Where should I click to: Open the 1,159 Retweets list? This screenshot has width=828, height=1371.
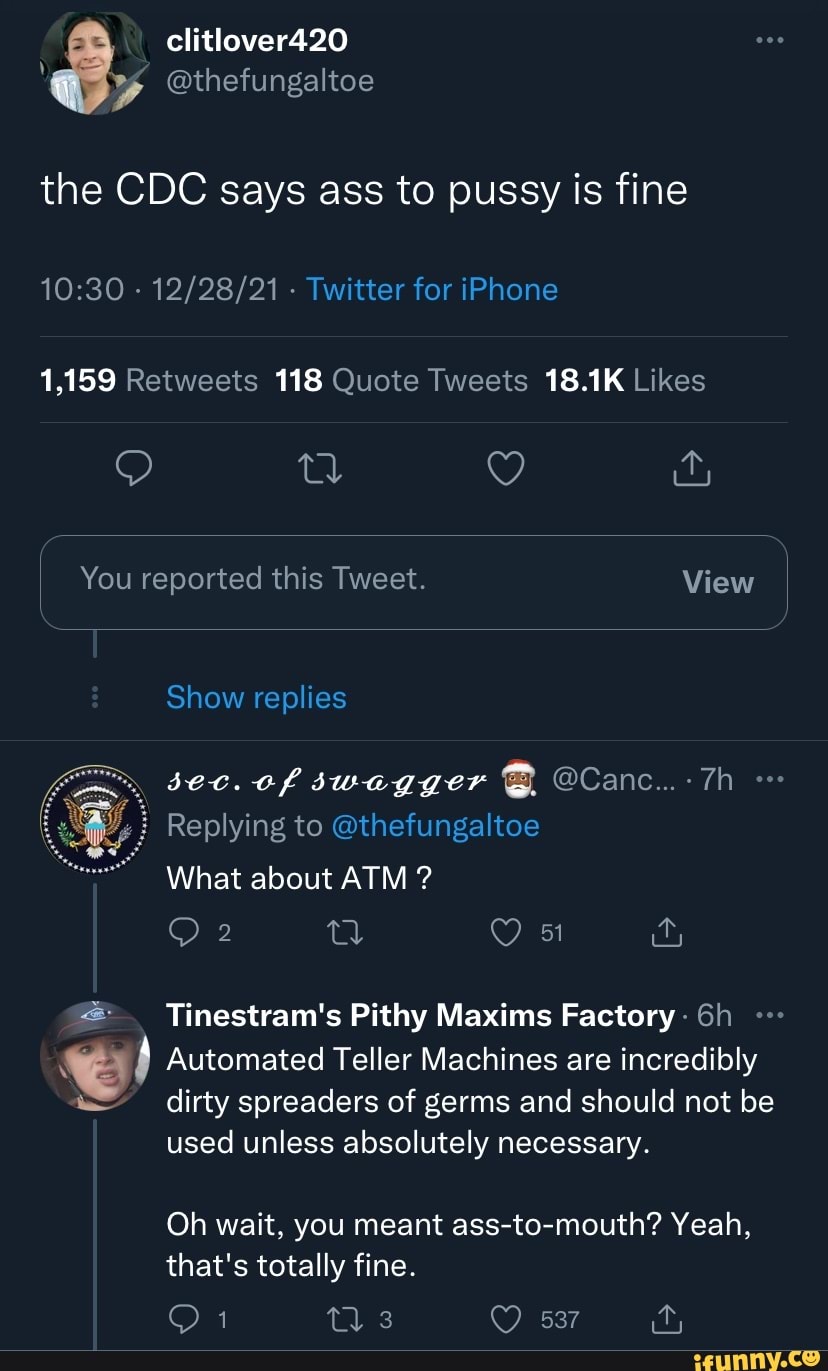coord(149,380)
